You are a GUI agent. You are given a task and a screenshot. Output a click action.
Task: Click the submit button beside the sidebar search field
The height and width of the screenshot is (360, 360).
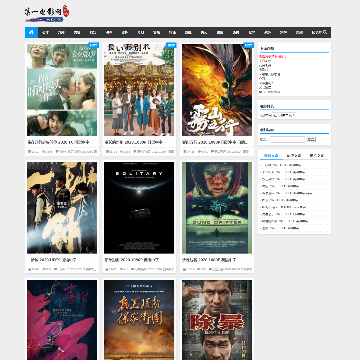pyautogui.click(x=311, y=139)
